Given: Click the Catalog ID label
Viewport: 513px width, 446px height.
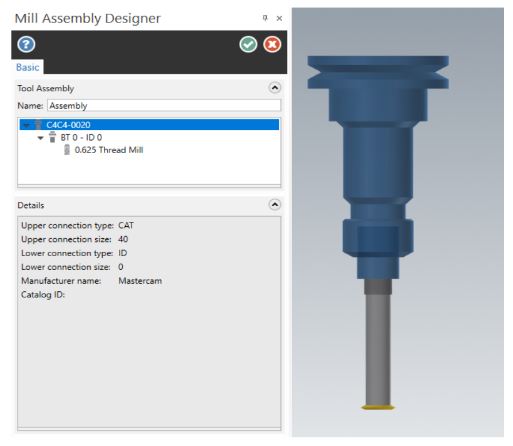Looking at the screenshot, I should tap(43, 295).
